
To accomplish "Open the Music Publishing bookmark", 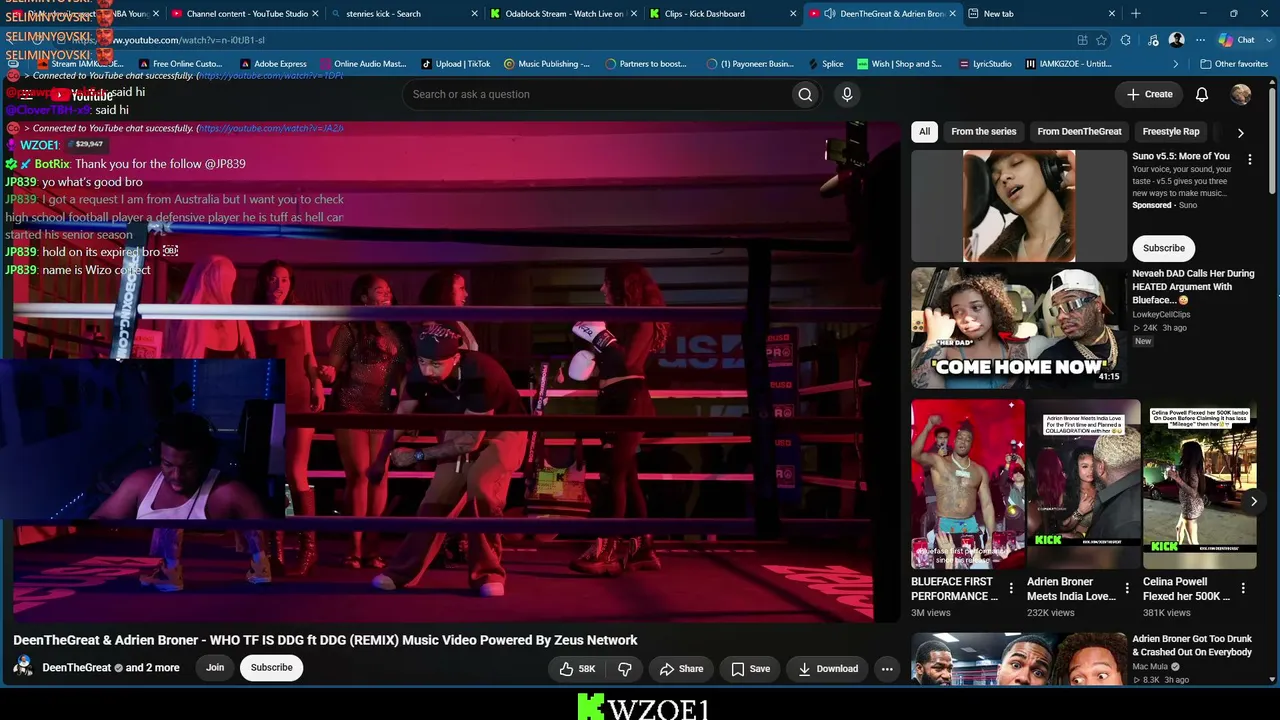I will 547,64.
